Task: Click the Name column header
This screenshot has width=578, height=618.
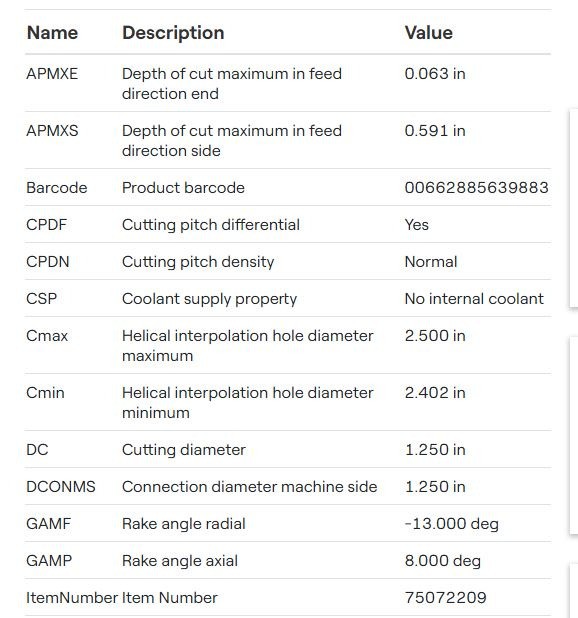Action: pyautogui.click(x=52, y=33)
